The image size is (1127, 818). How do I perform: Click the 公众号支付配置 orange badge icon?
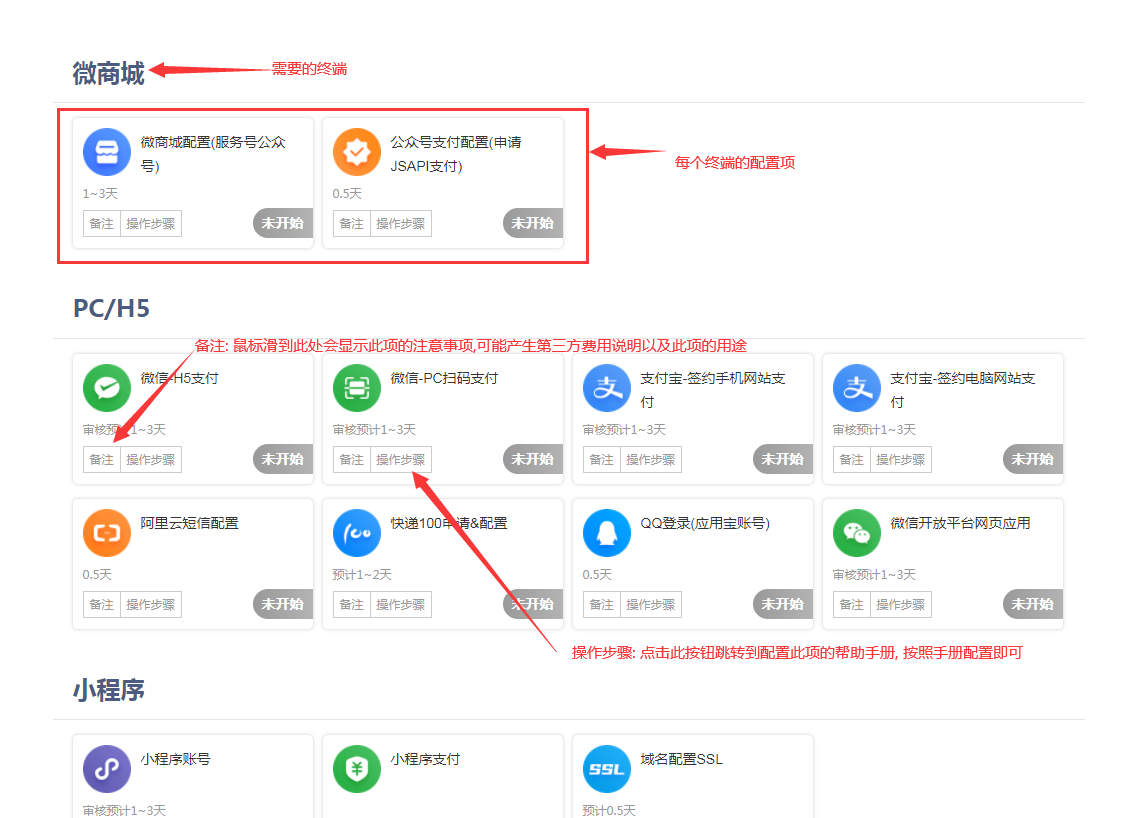pyautogui.click(x=357, y=152)
